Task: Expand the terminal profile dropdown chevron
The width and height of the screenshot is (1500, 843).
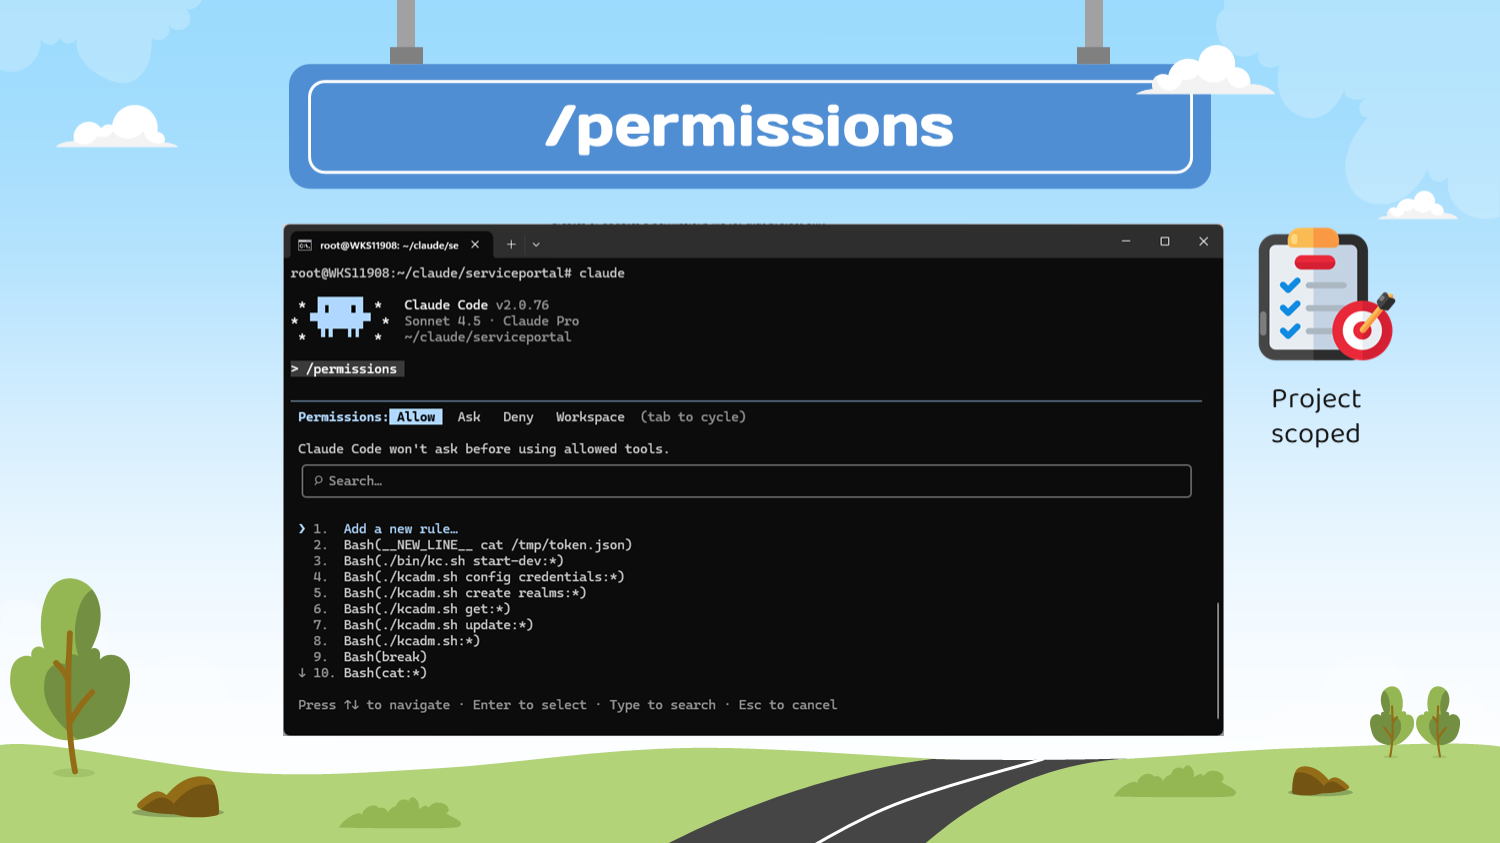Action: [536, 245]
